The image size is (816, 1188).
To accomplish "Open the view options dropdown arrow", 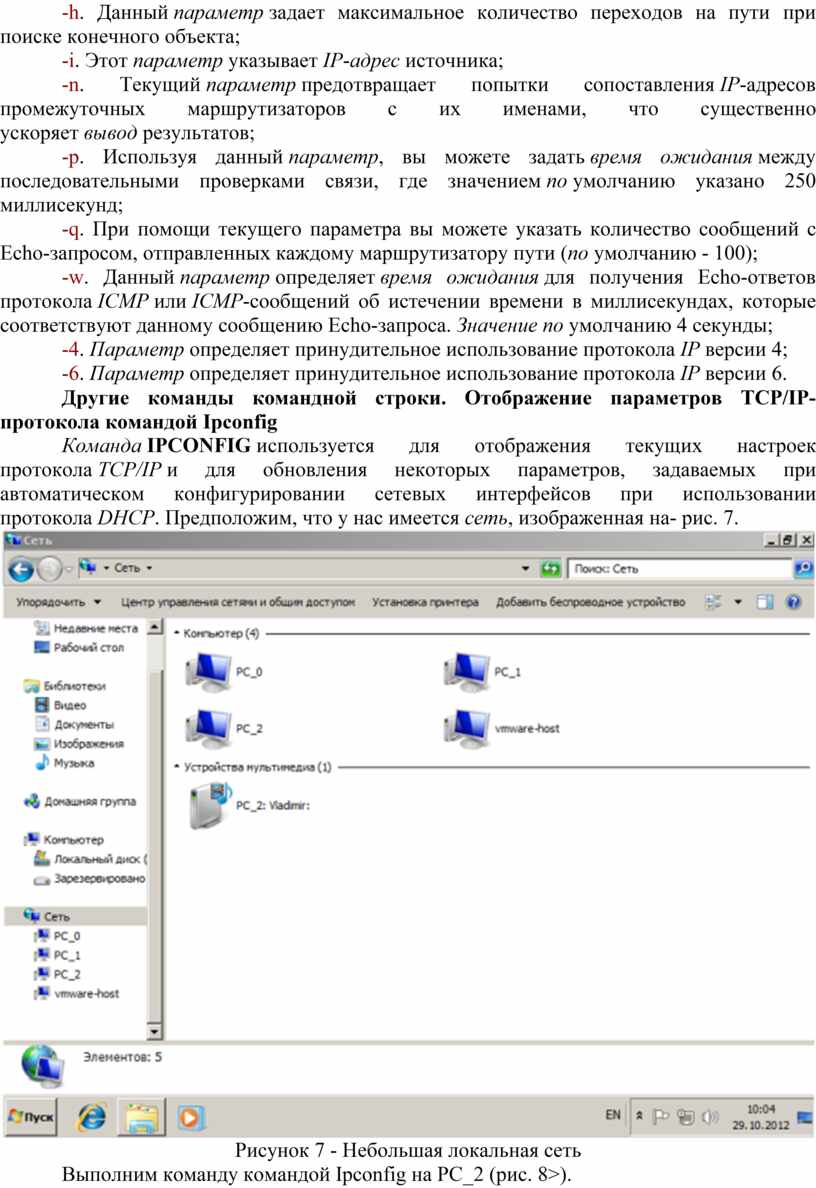I will tap(738, 602).
